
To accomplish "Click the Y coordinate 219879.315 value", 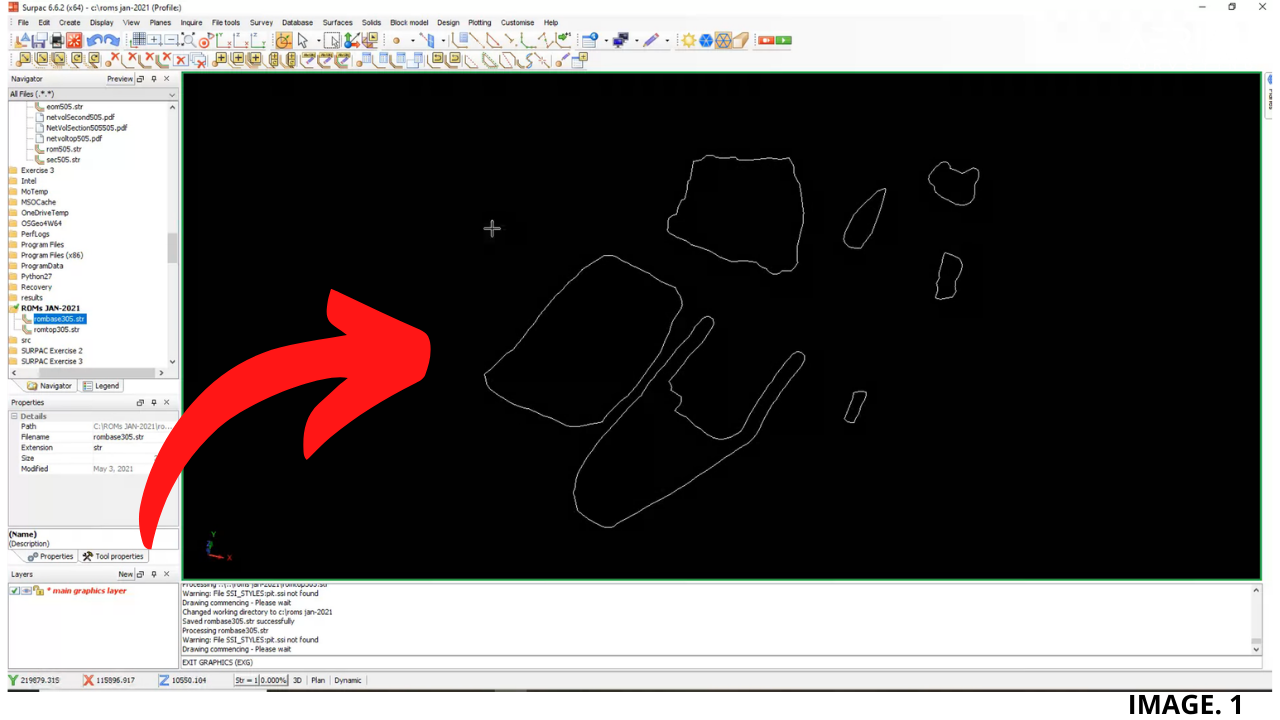I will tap(40, 680).
